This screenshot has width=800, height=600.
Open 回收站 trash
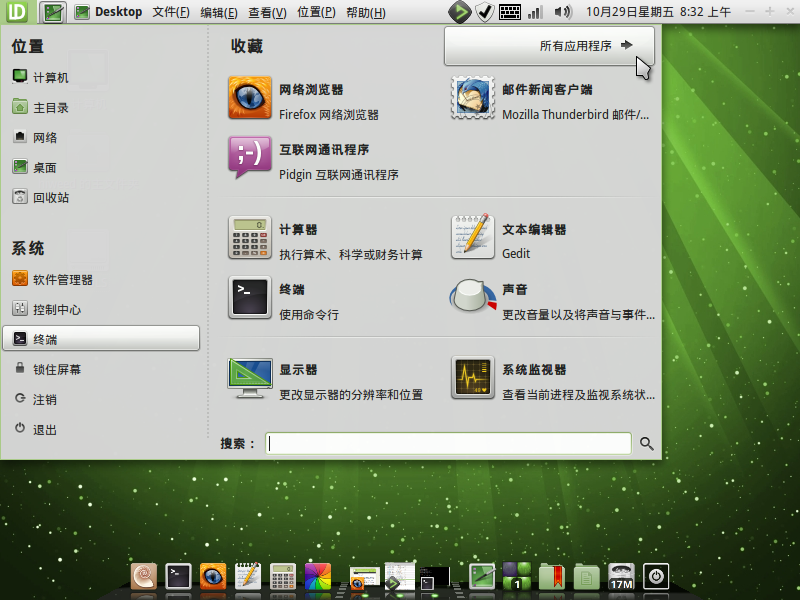[x=40, y=197]
